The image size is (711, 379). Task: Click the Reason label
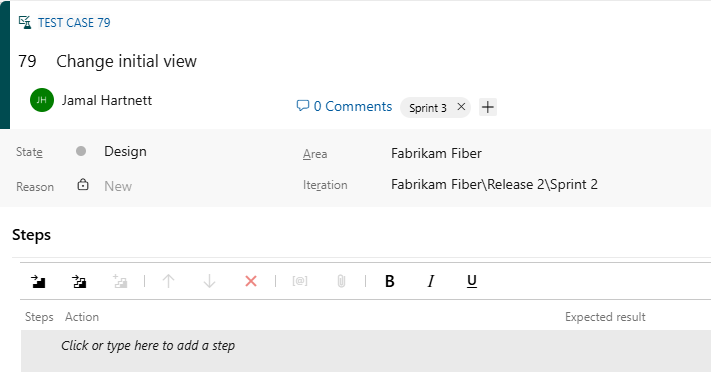coord(35,187)
